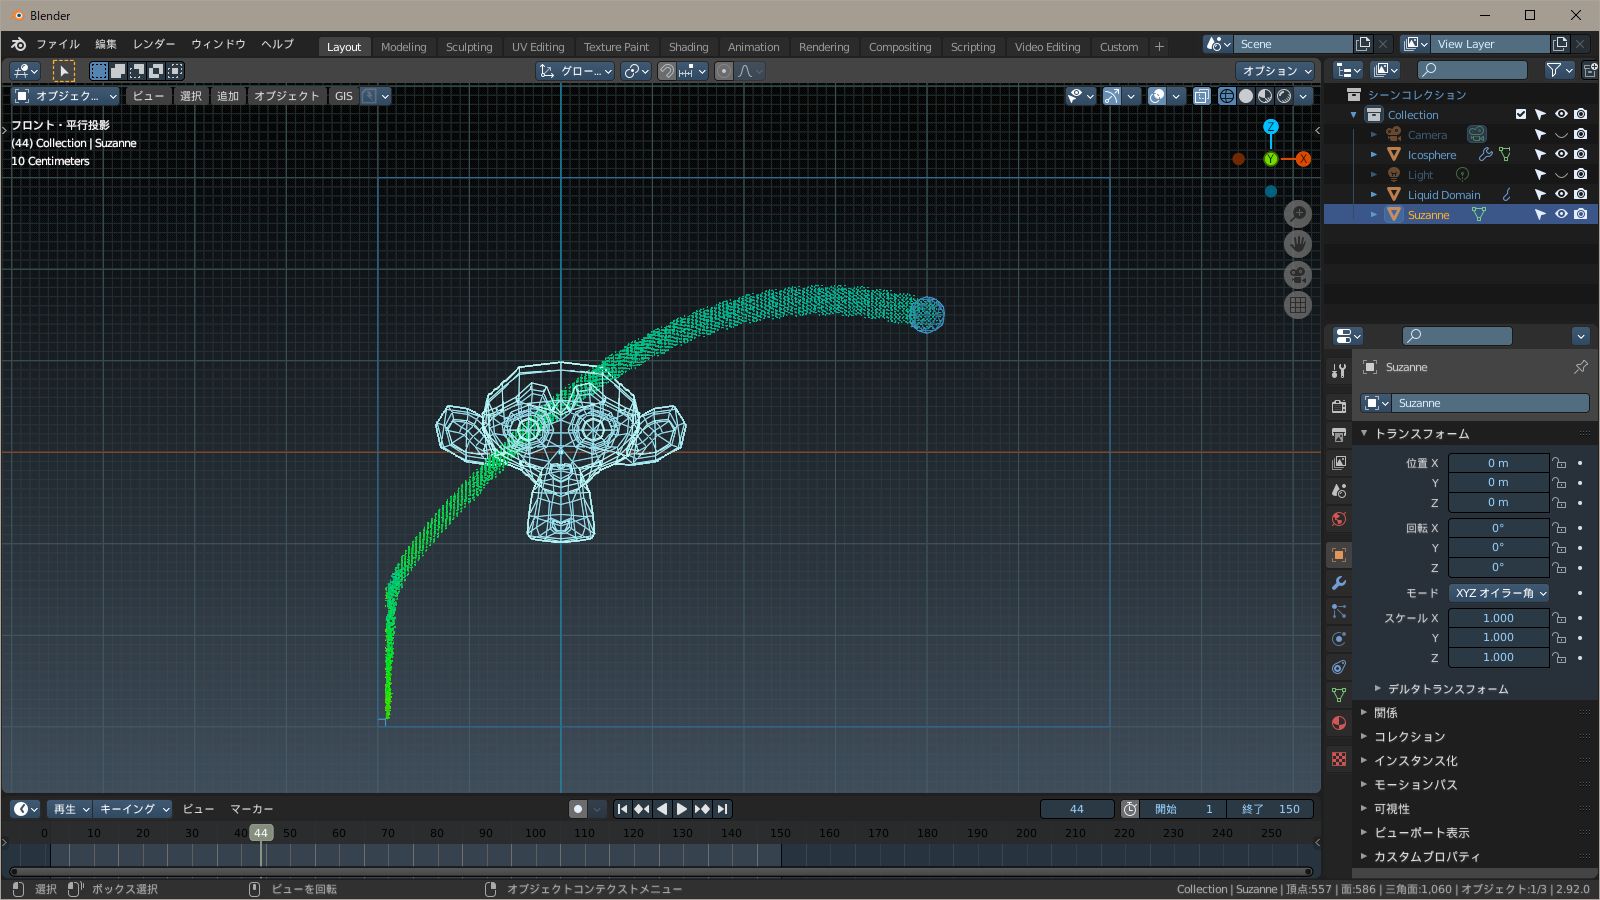This screenshot has width=1600, height=900.
Task: Open the options dropdown in viewport header
Action: pos(1276,71)
